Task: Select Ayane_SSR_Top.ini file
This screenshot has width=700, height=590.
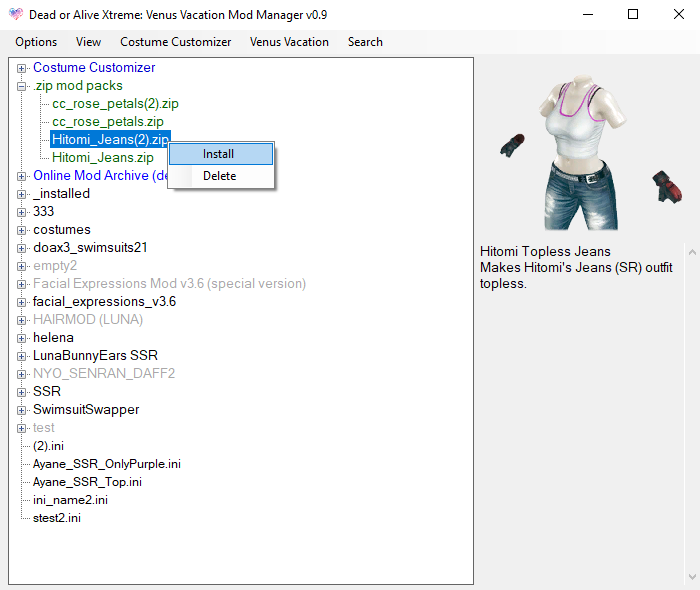Action: point(87,482)
